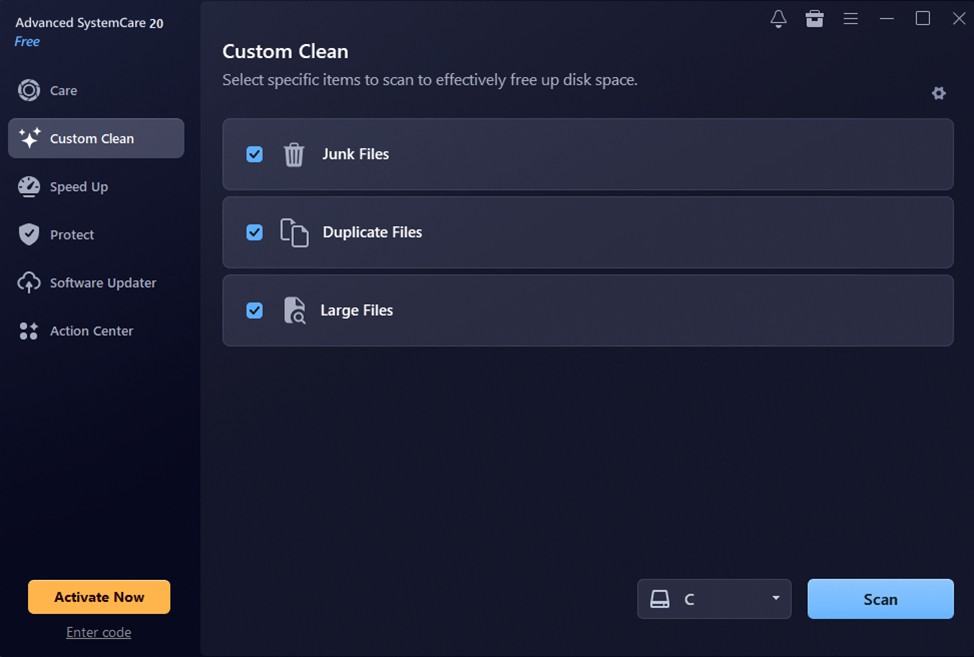Uncheck the Junk Files checkbox
The width and height of the screenshot is (974, 657).
(255, 154)
